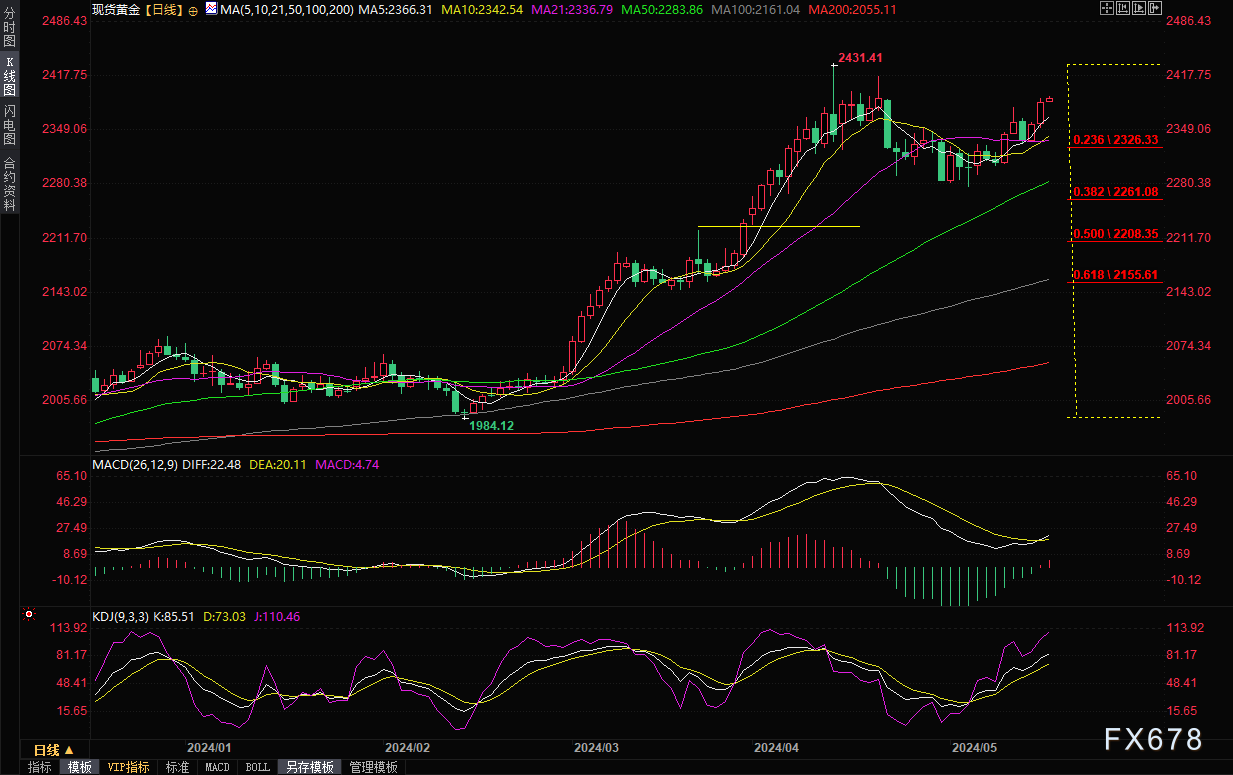Click the 2431.41 high price marker
Screen dimensions: 1233x775
click(861, 58)
